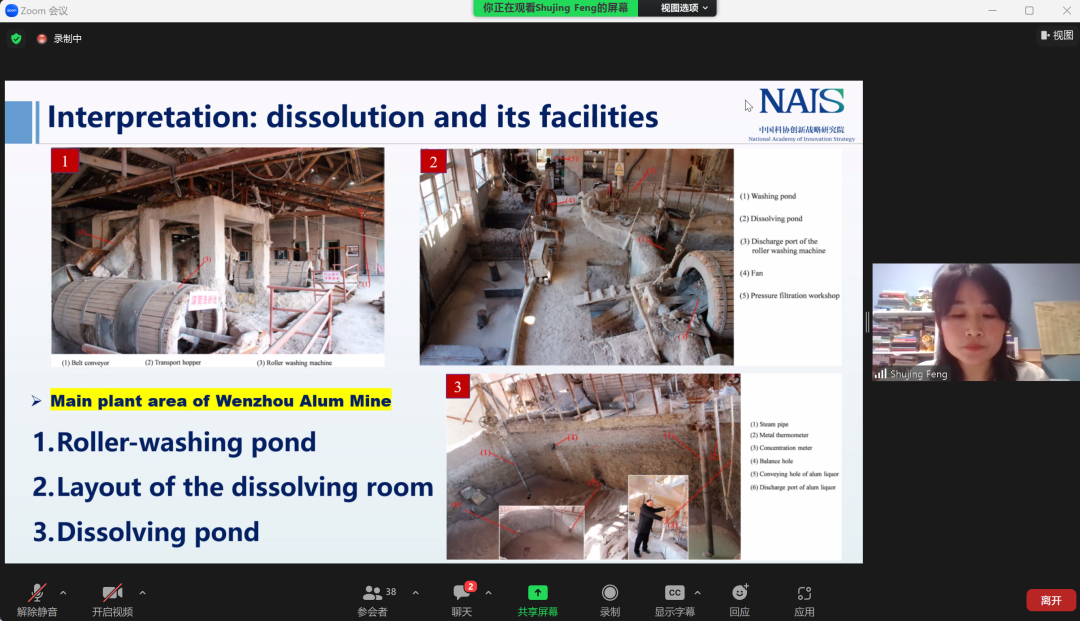Click the NAIS logo on the slide
The height and width of the screenshot is (621, 1080).
tap(802, 101)
